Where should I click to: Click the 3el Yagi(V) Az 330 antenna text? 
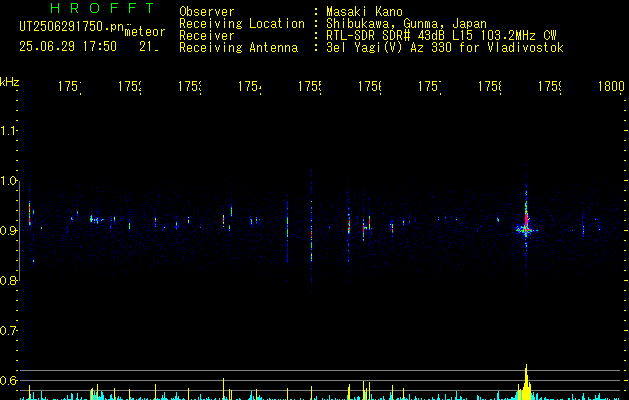click(445, 48)
